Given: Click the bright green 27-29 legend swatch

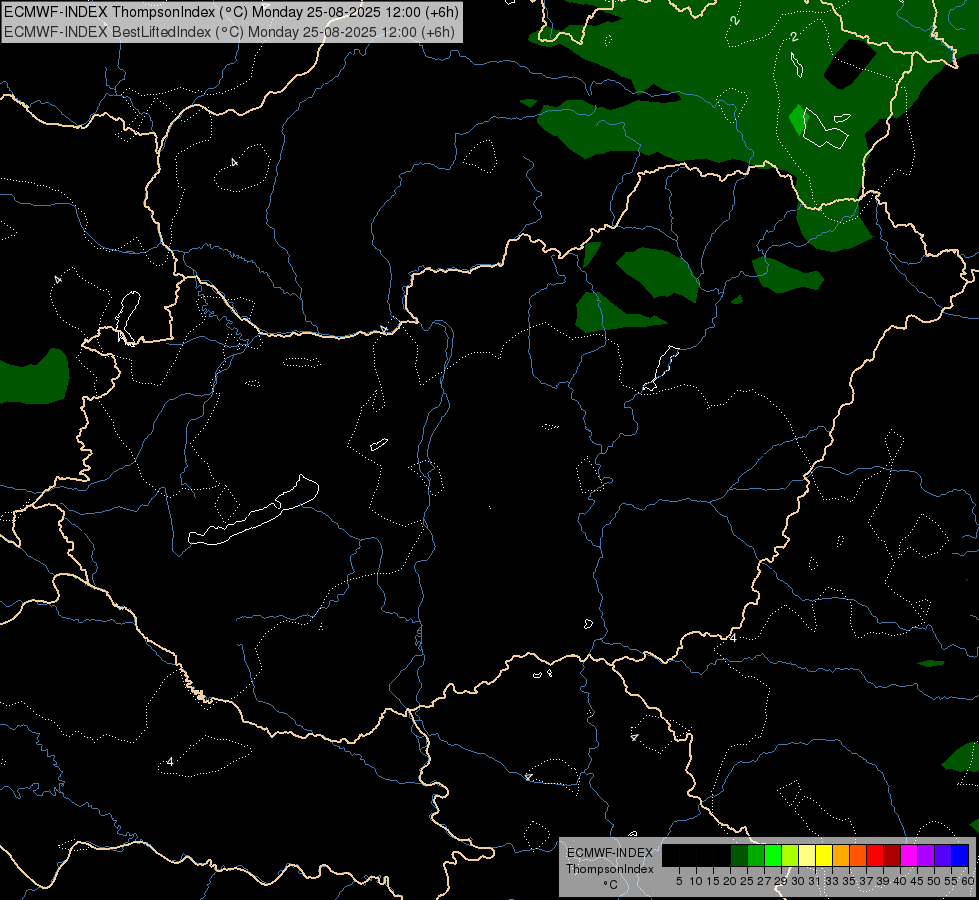Looking at the screenshot, I should 773,855.
